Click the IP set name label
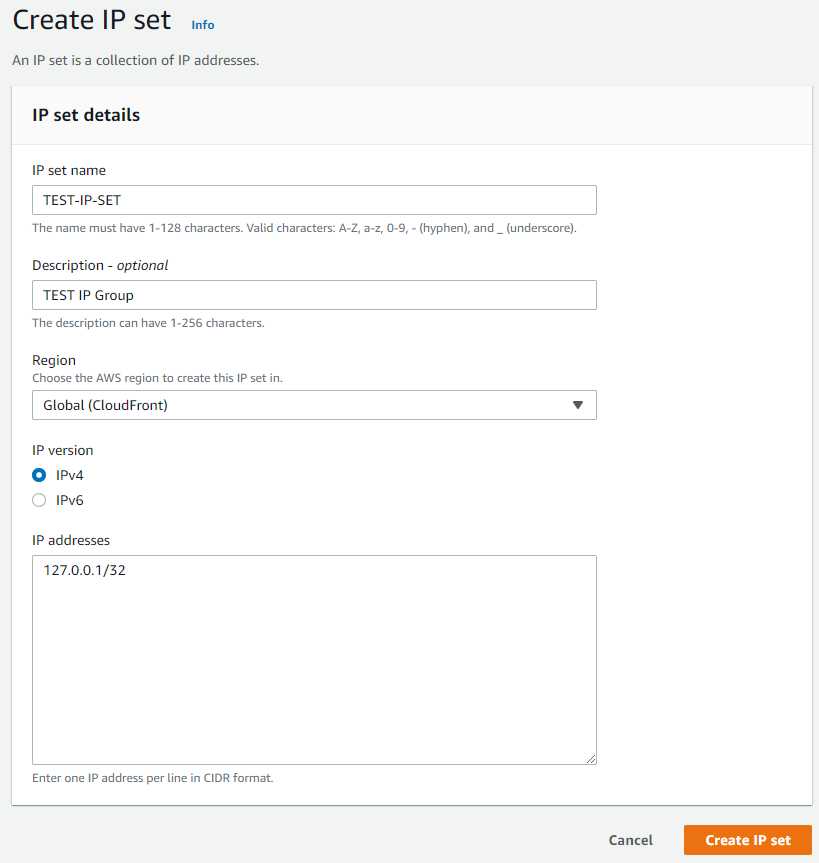The width and height of the screenshot is (819, 863). [69, 170]
